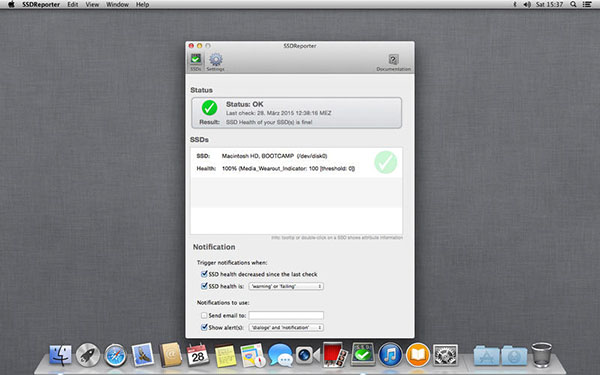Toggle 'SSD health decreased since the last check'
The width and height of the screenshot is (600, 375).
pos(204,274)
